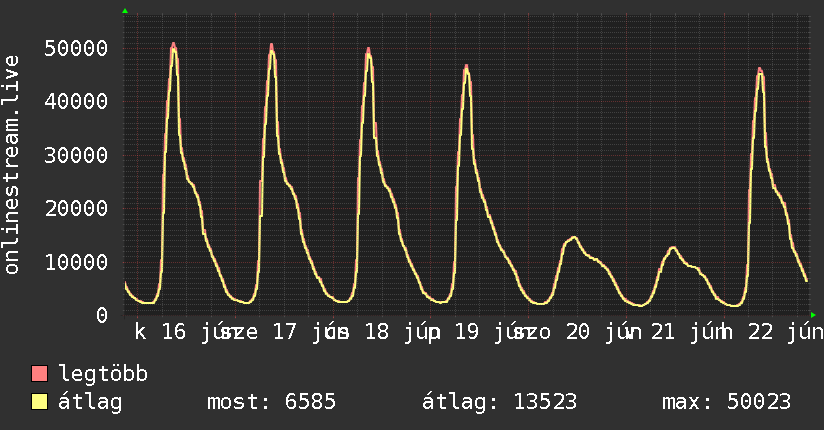
Task: Click the peak of the 17 jún spike
Action: point(272,46)
